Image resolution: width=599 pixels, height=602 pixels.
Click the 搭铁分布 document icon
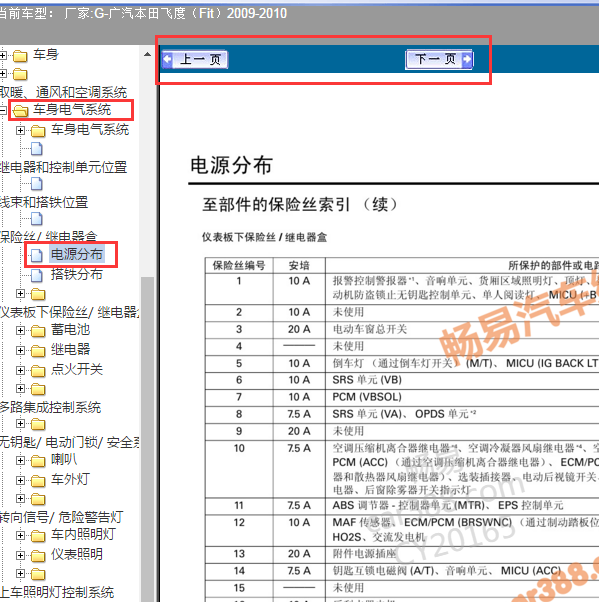click(x=37, y=275)
